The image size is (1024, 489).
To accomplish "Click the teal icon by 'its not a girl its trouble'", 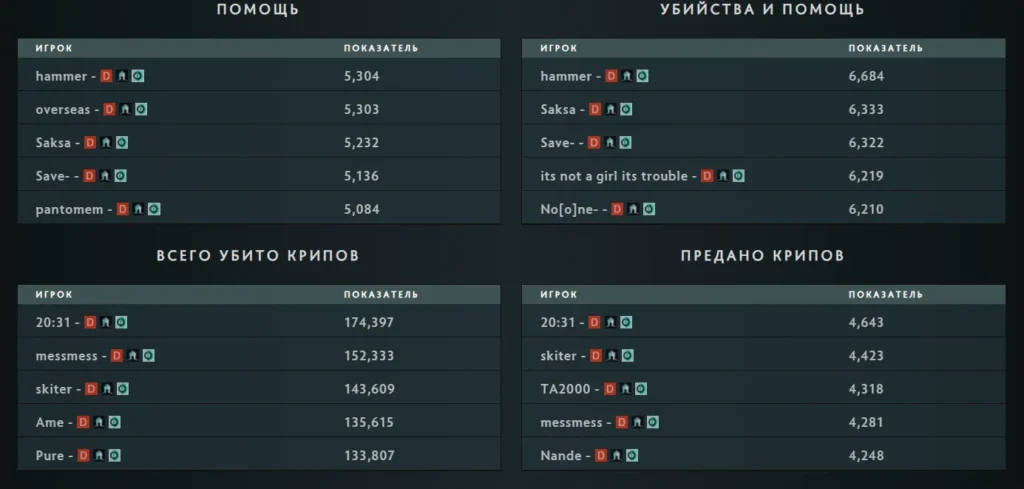I will tap(738, 176).
